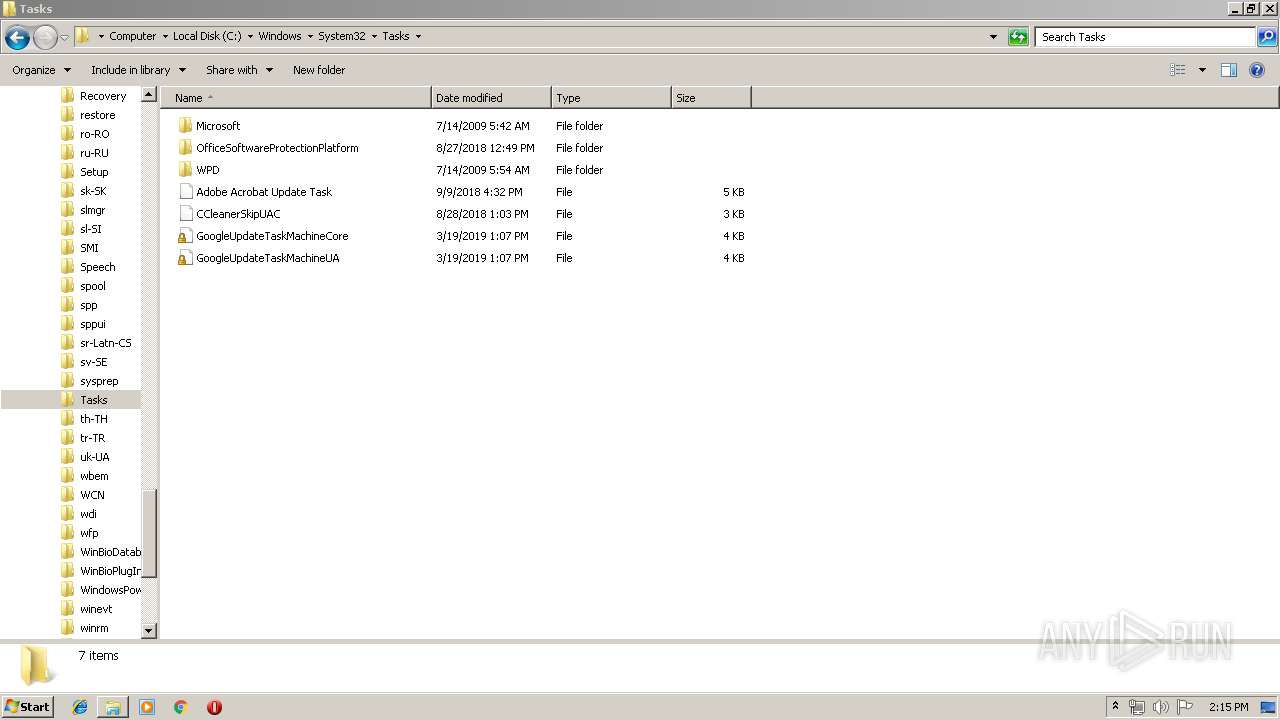Sort by the Date modified column
This screenshot has height=720, width=1280.
491,98
